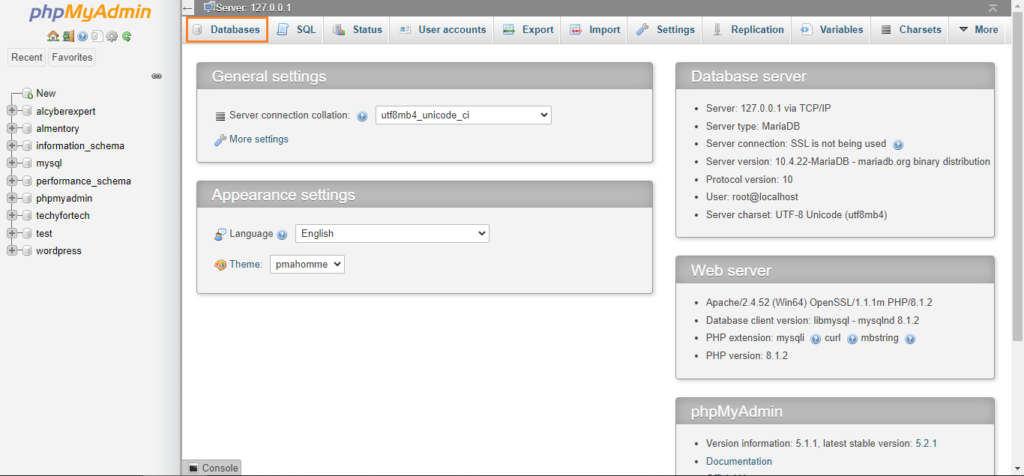Click the More settings link

pos(259,139)
